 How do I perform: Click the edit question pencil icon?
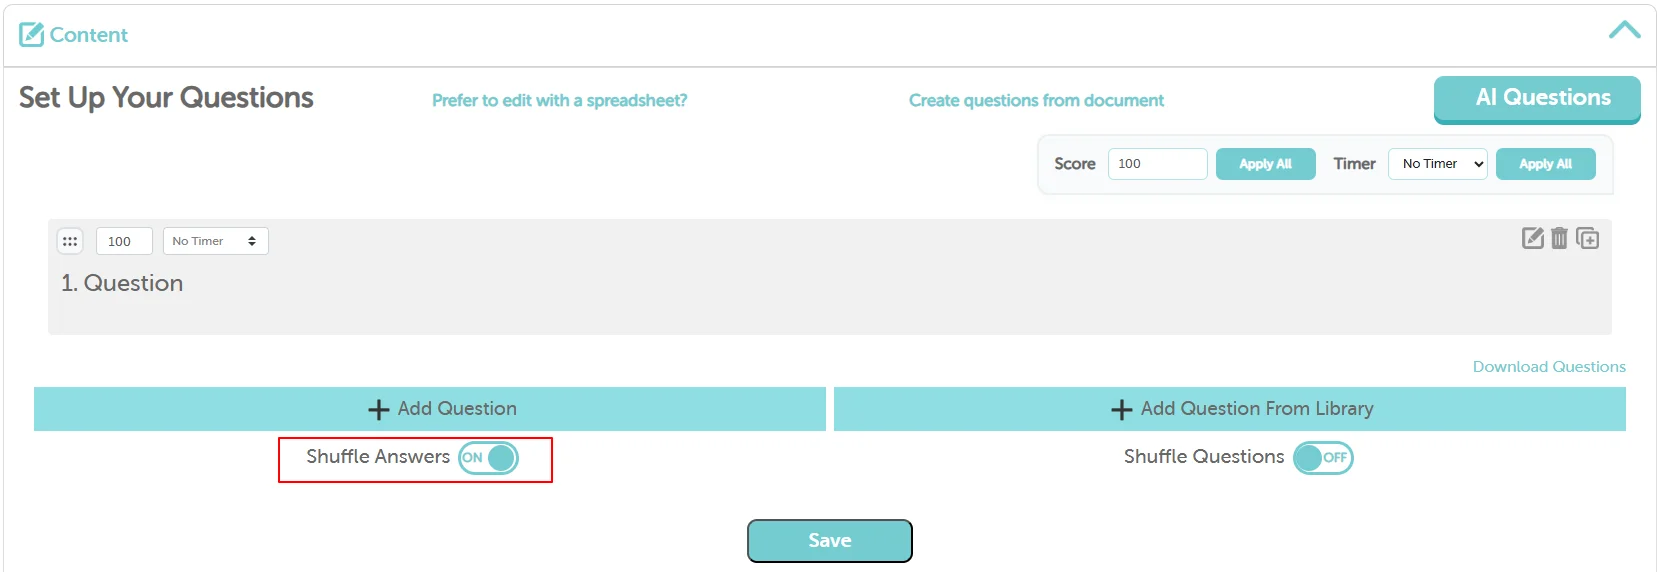(x=1532, y=238)
